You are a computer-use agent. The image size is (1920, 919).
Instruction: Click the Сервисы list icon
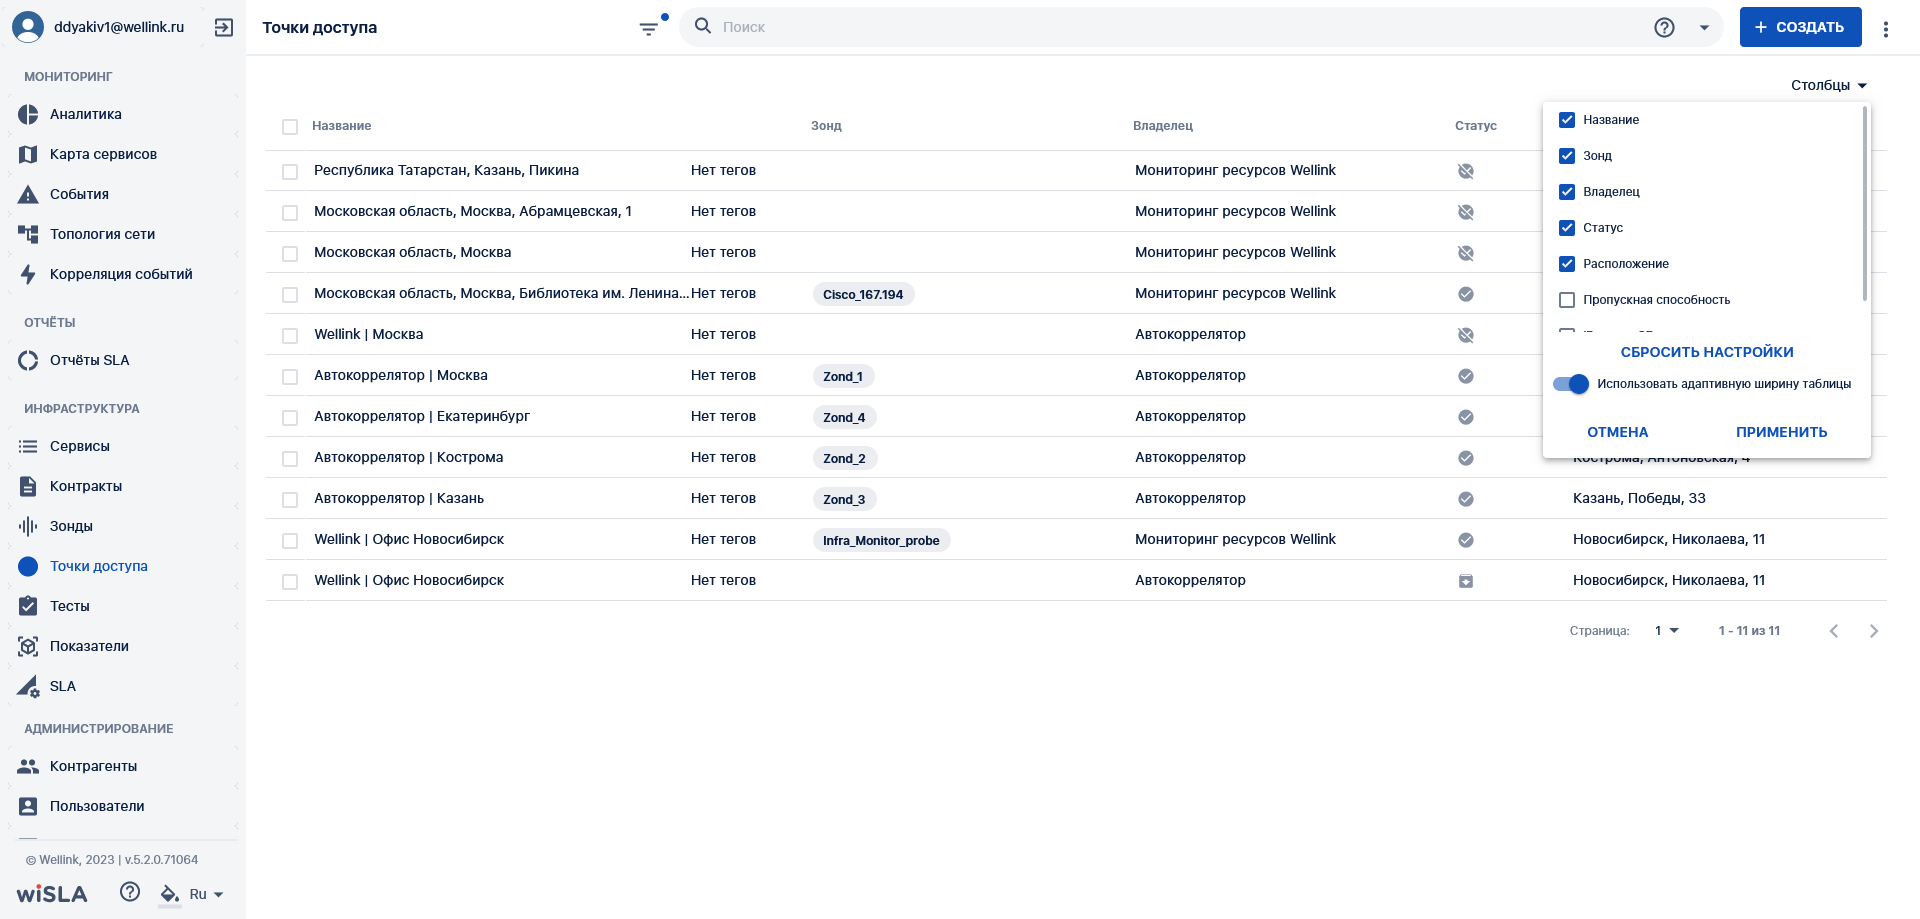click(28, 446)
